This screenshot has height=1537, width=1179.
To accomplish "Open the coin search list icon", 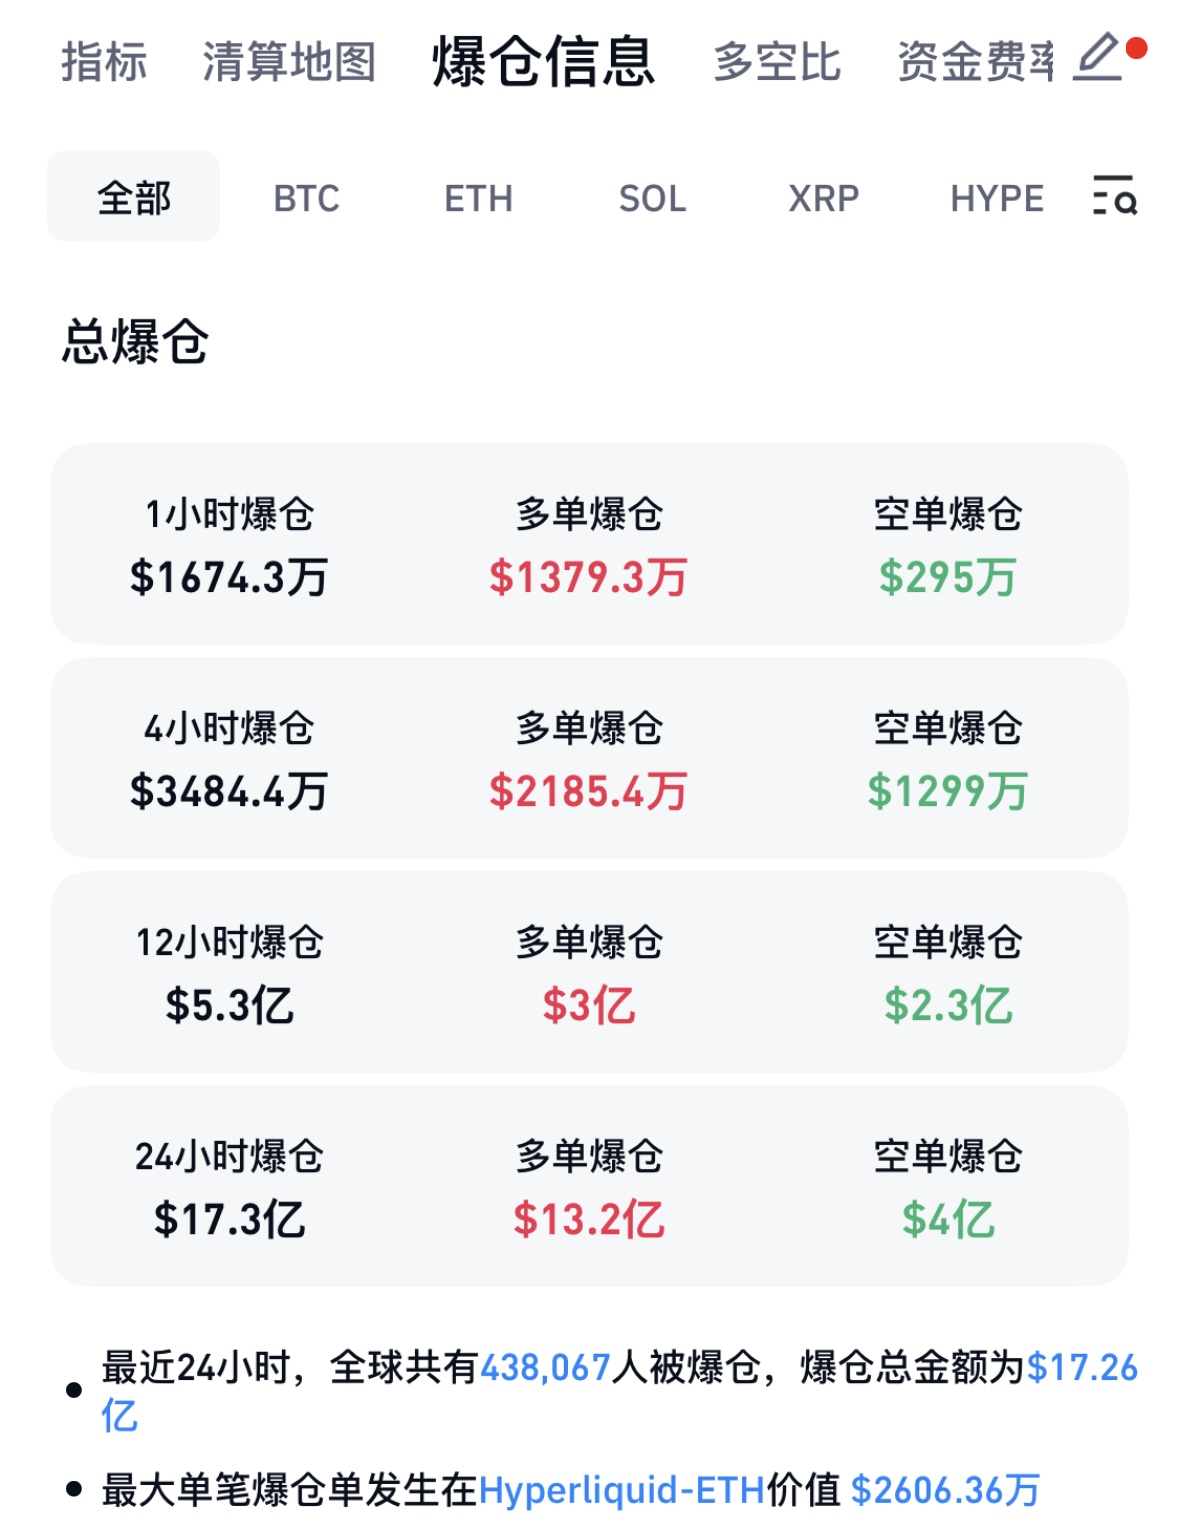I will pyautogui.click(x=1114, y=196).
